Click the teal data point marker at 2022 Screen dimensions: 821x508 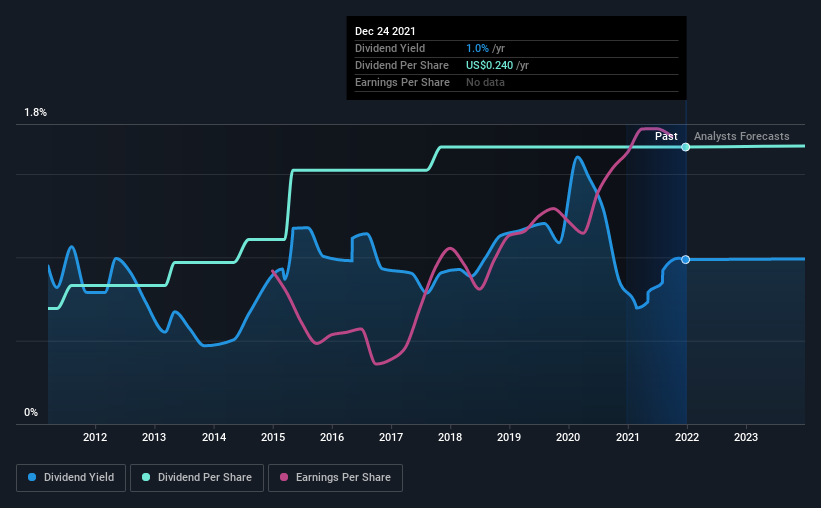(685, 147)
